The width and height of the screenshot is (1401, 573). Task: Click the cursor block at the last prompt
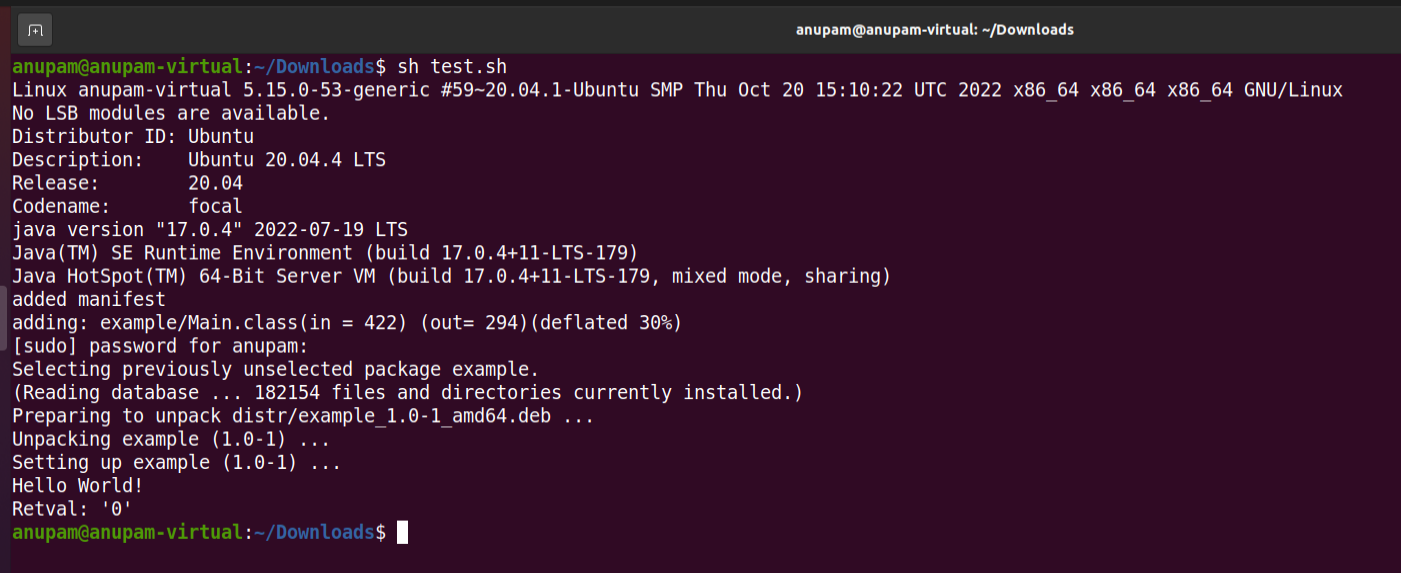click(402, 532)
